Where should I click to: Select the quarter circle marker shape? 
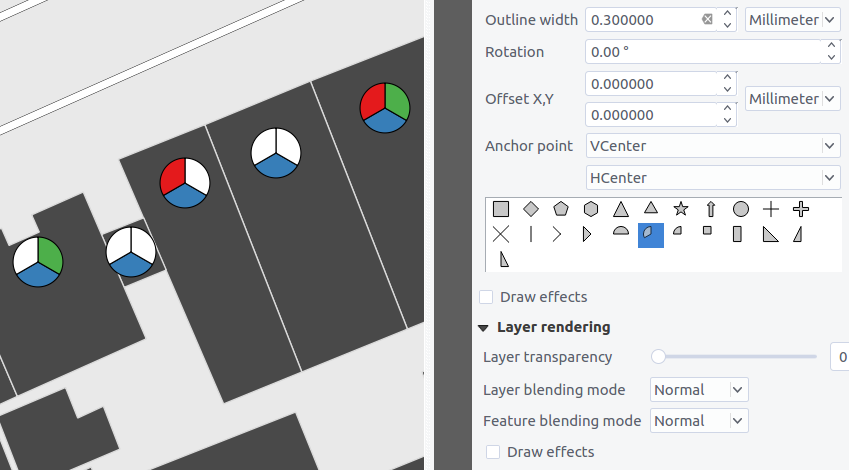pos(677,231)
